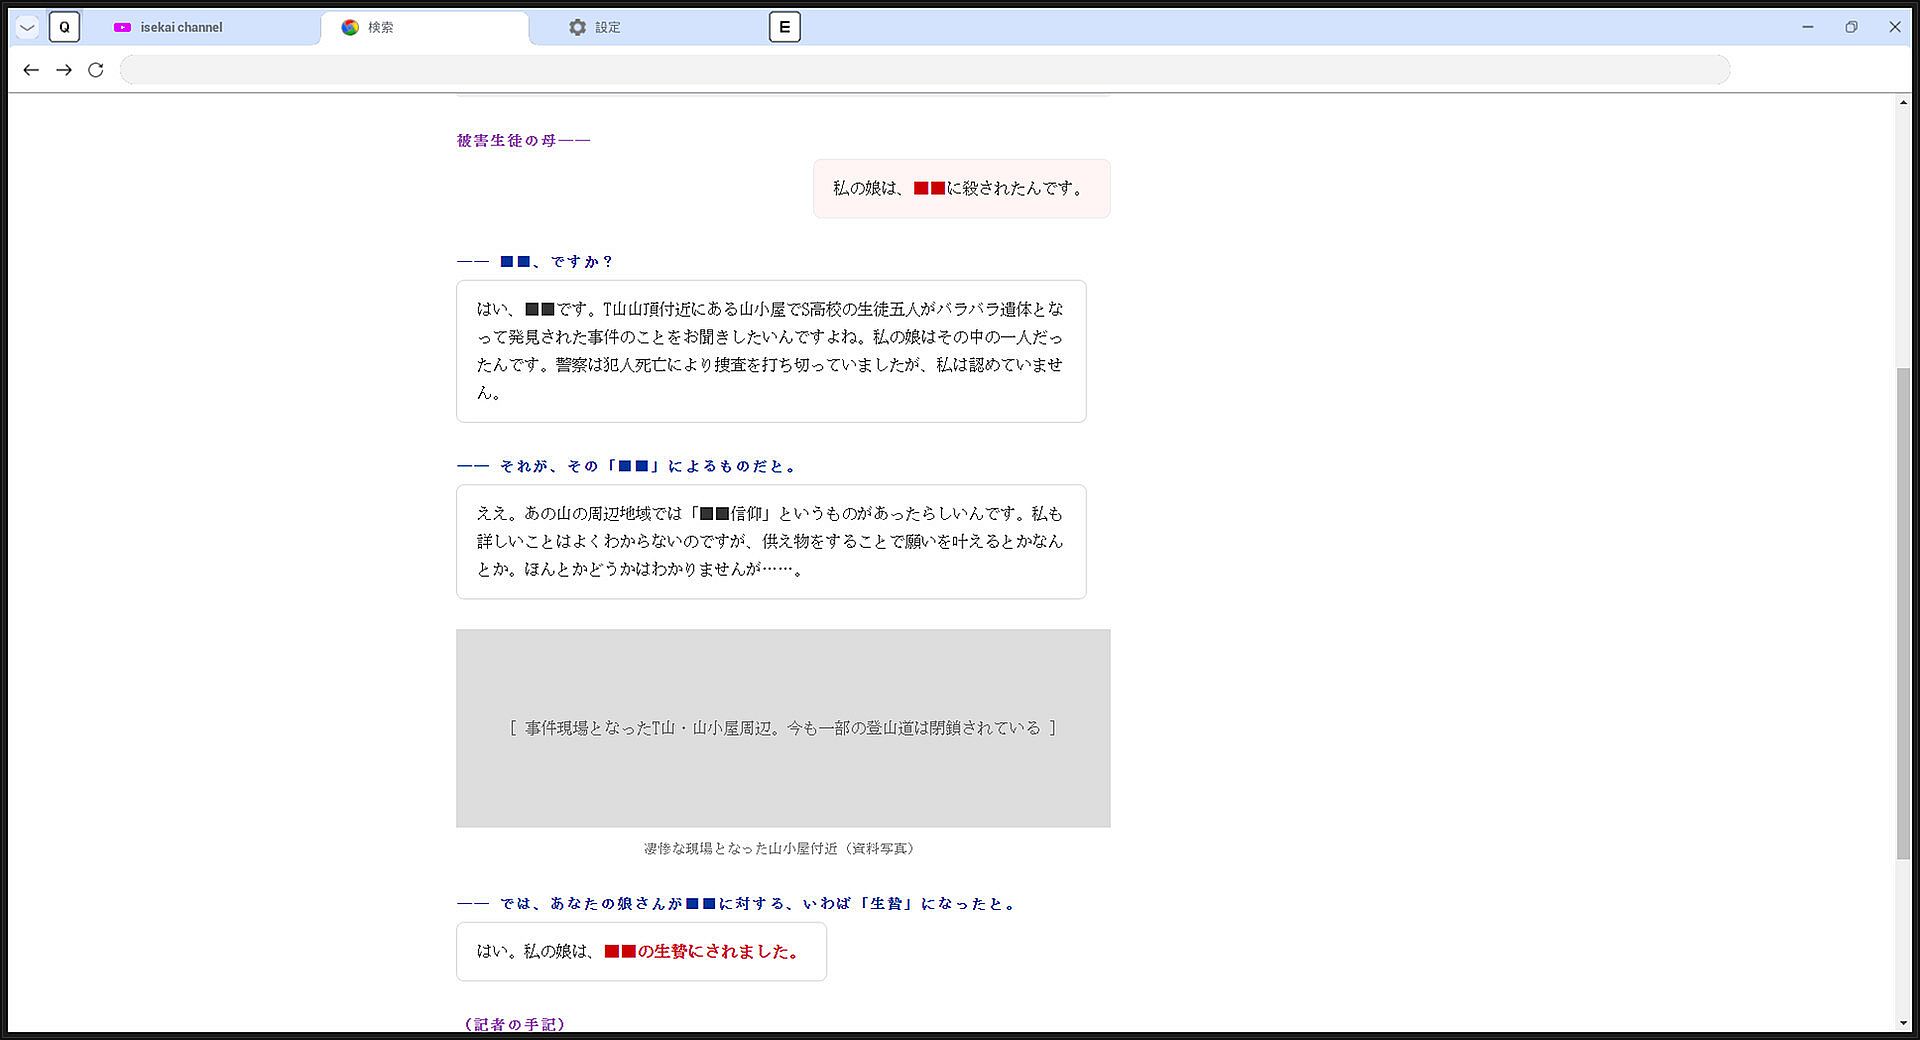Click the 被害生徒の母 heading
The width and height of the screenshot is (1920, 1040).
point(524,141)
